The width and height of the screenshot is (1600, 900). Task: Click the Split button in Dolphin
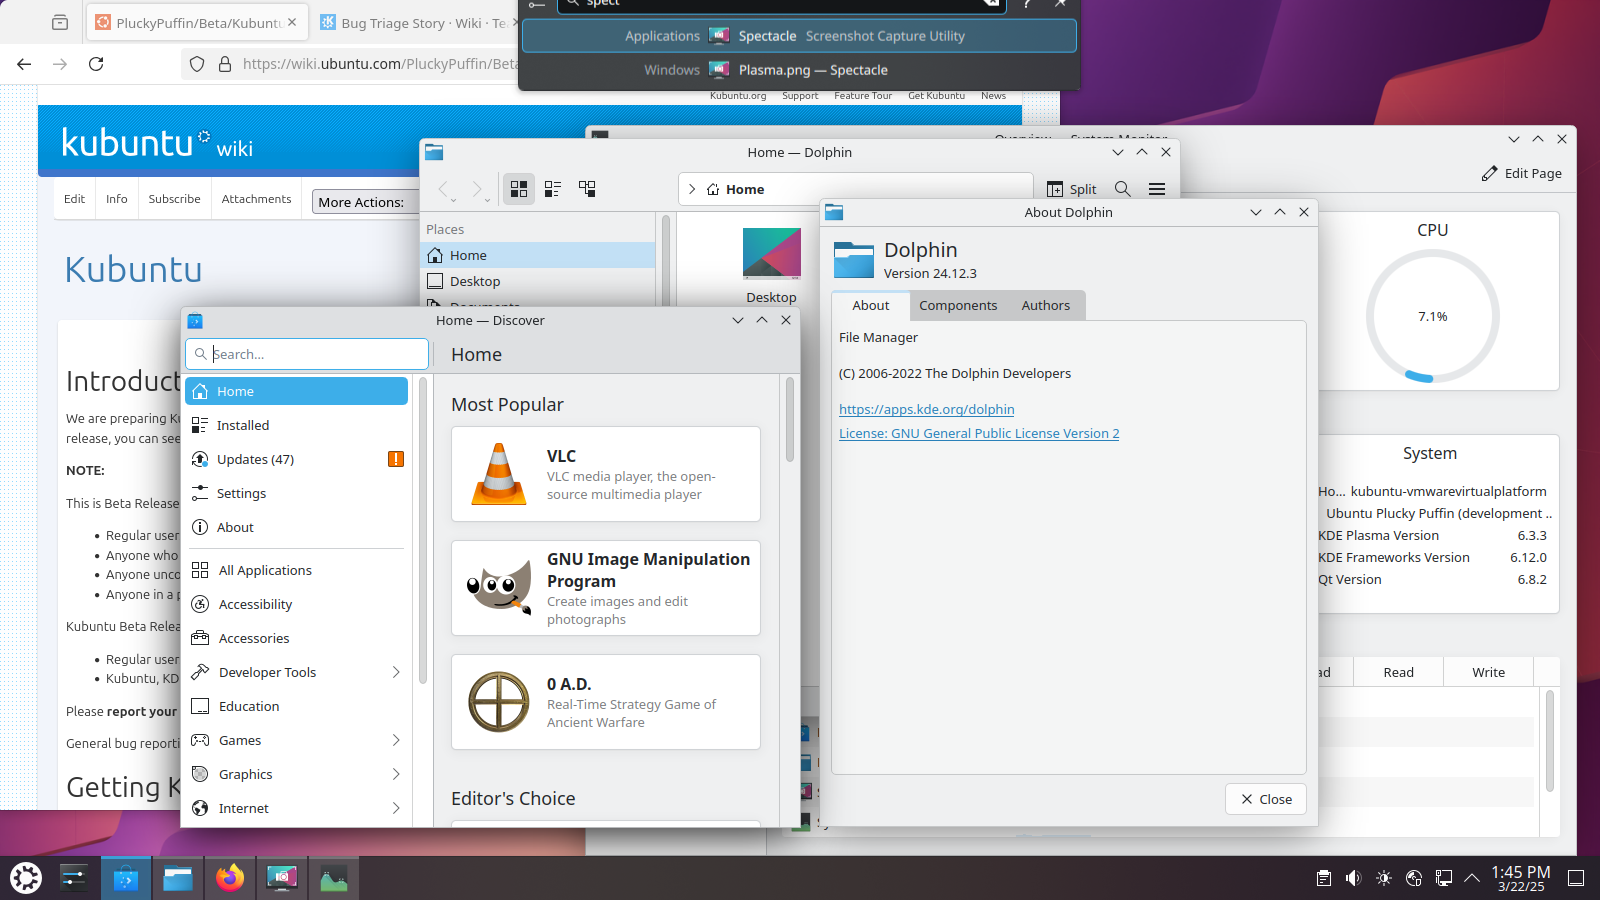pyautogui.click(x=1071, y=189)
